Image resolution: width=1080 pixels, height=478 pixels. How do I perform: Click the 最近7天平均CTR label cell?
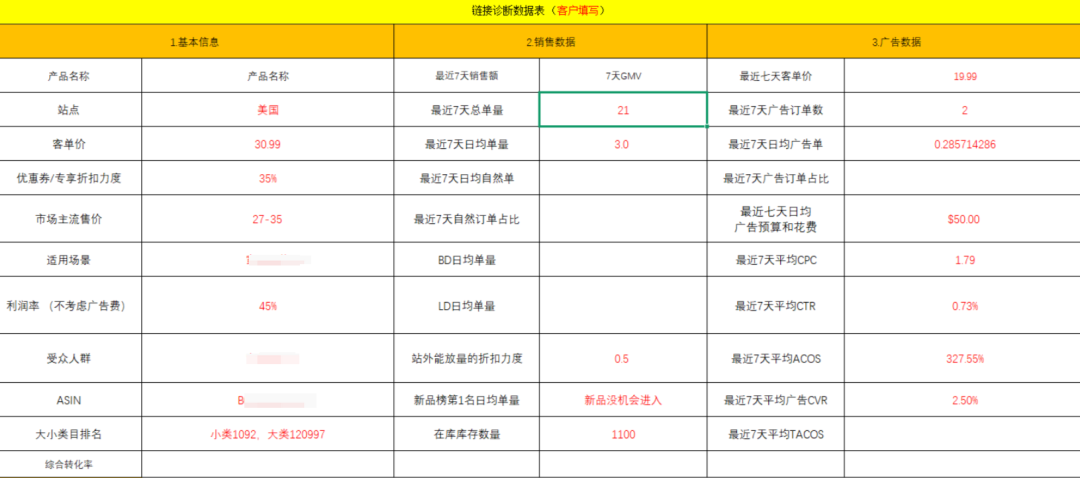[x=776, y=306]
